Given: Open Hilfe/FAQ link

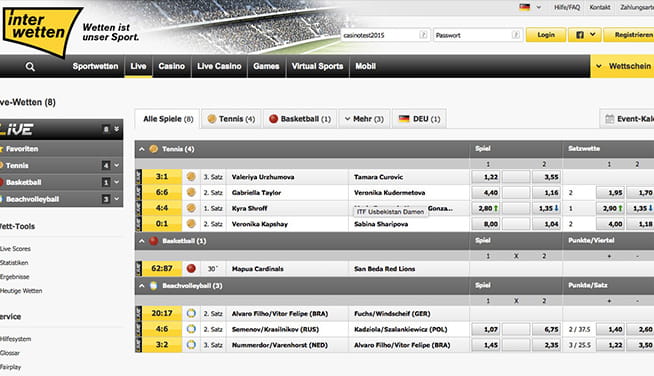Looking at the screenshot, I should click(x=566, y=7).
